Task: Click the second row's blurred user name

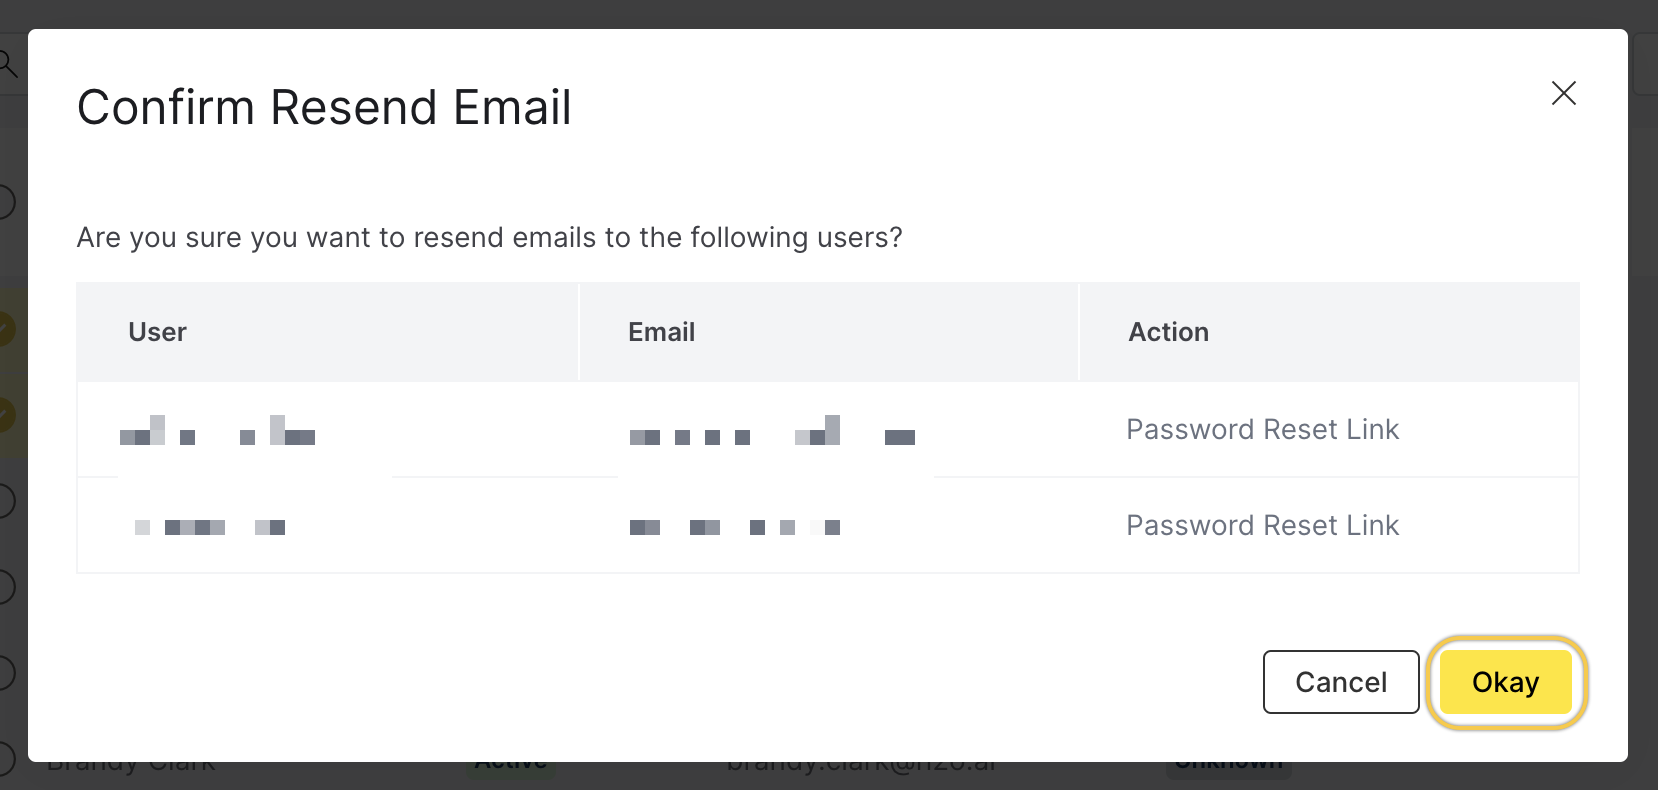Action: [210, 527]
